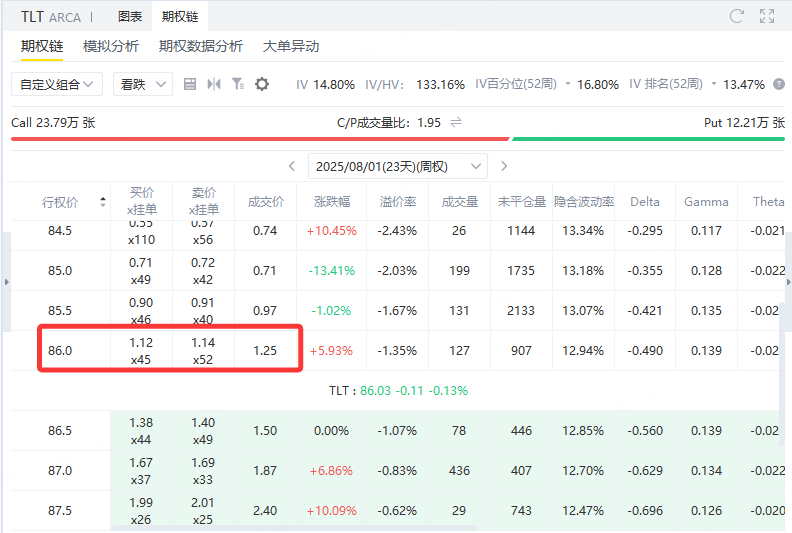Select the 期权链 sub-tab
The image size is (792, 533).
click(42, 46)
